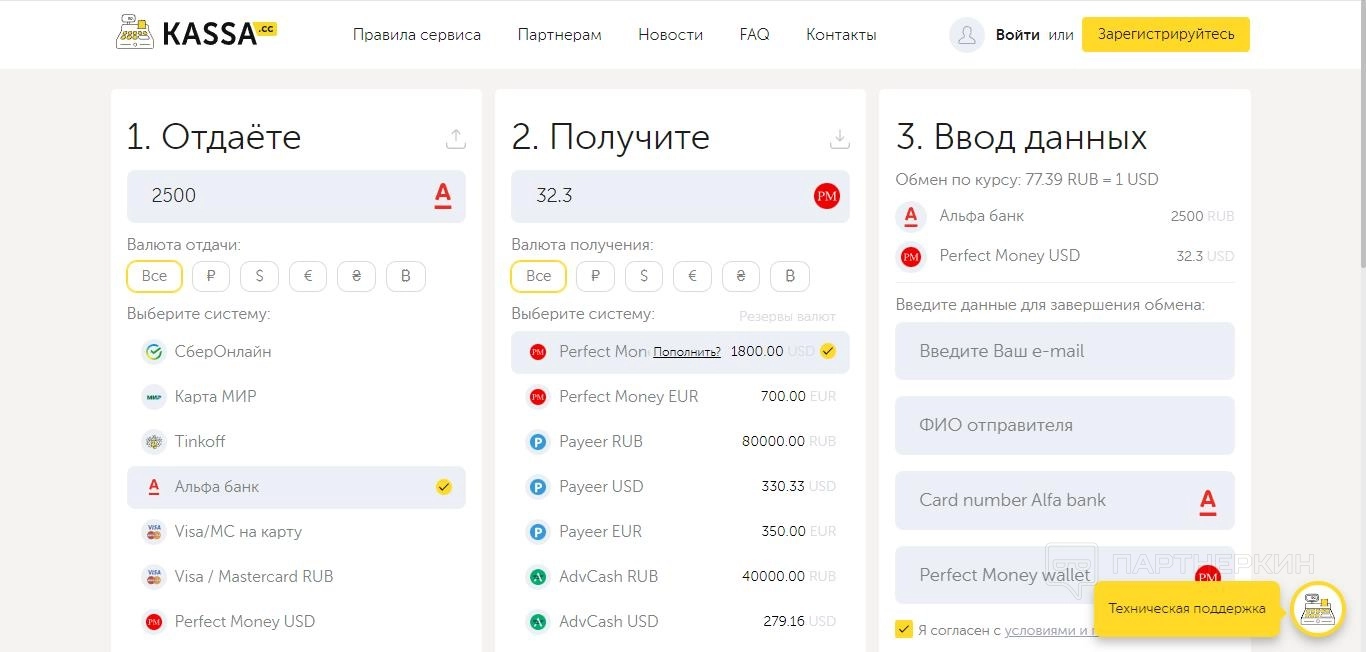This screenshot has width=1366, height=652.
Task: Select dollar $ filter under Валюта отдачи
Action: (x=260, y=276)
